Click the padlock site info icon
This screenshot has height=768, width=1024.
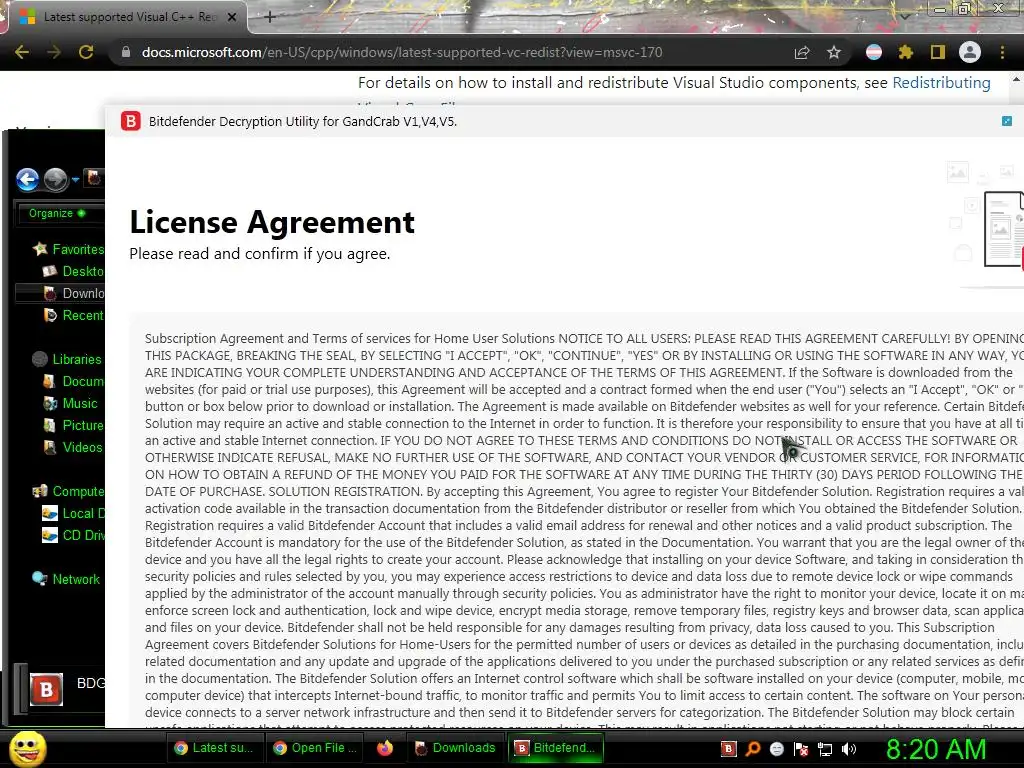(126, 52)
